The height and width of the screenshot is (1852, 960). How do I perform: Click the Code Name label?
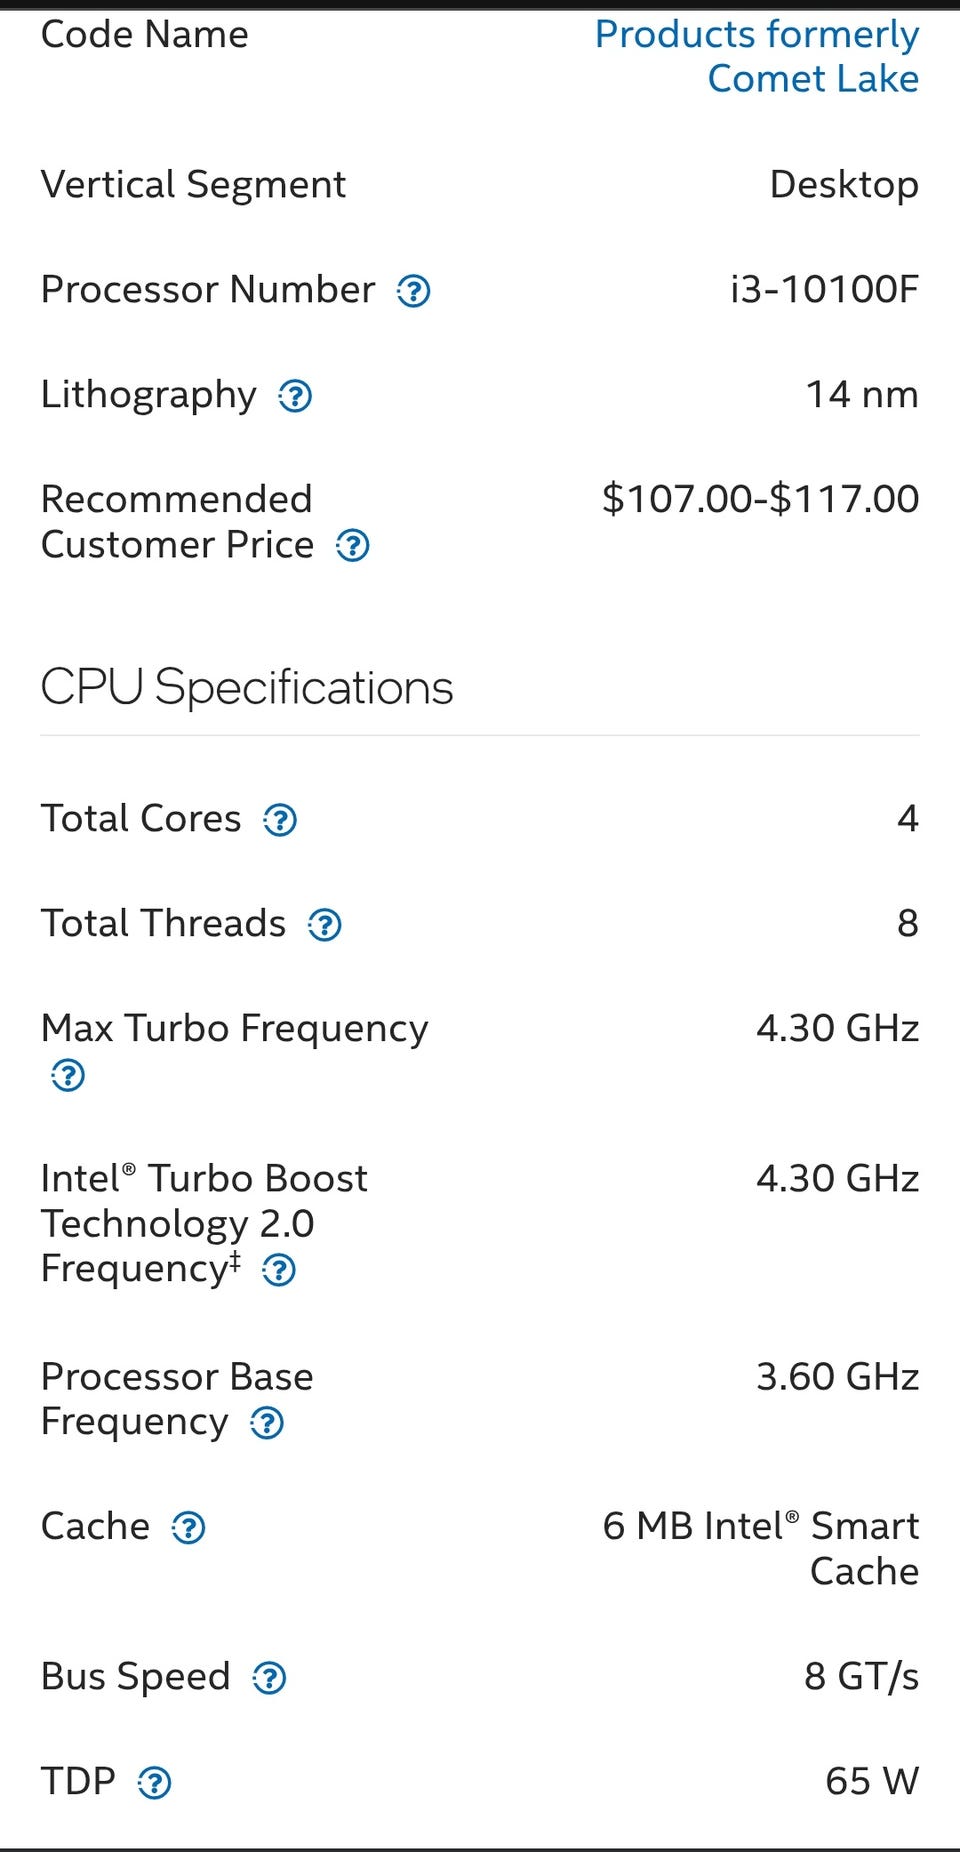(x=145, y=35)
